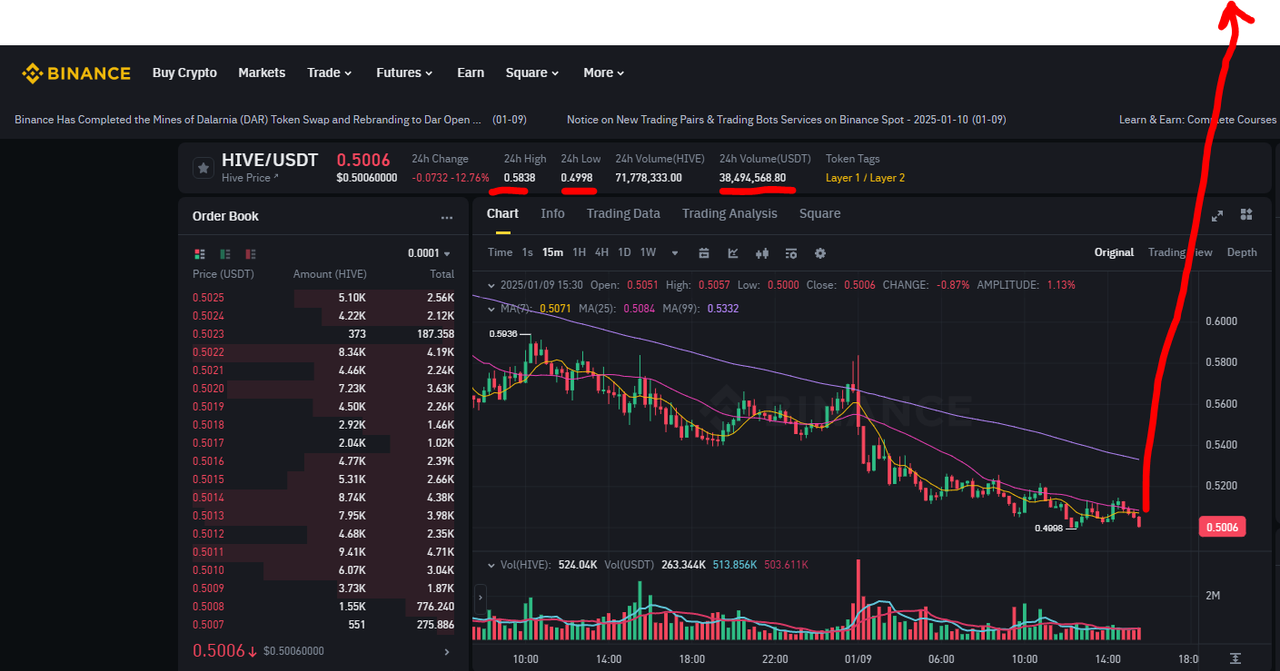Open the Trade menu dropdown
Image resolution: width=1280 pixels, height=671 pixels.
(329, 73)
